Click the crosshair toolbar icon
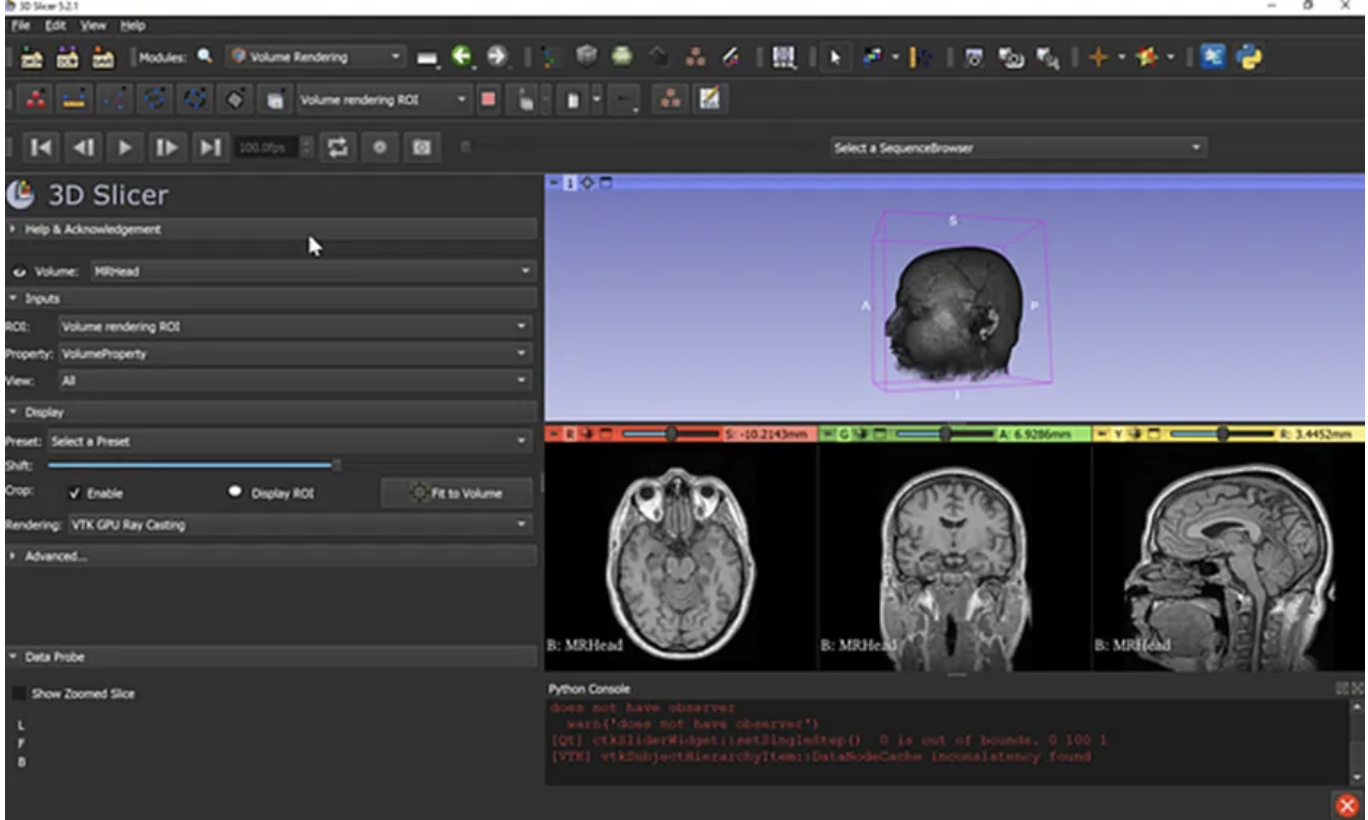 tap(1098, 58)
